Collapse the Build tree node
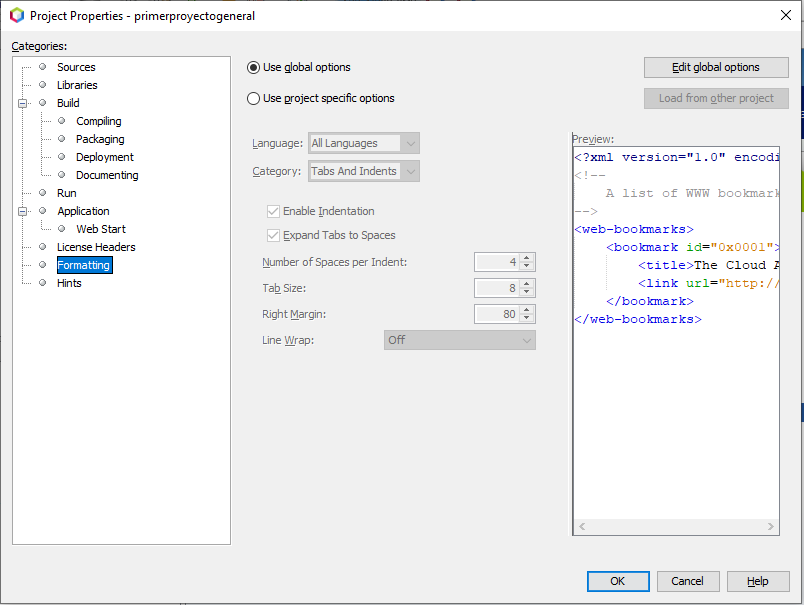804x605 pixels. (21, 103)
